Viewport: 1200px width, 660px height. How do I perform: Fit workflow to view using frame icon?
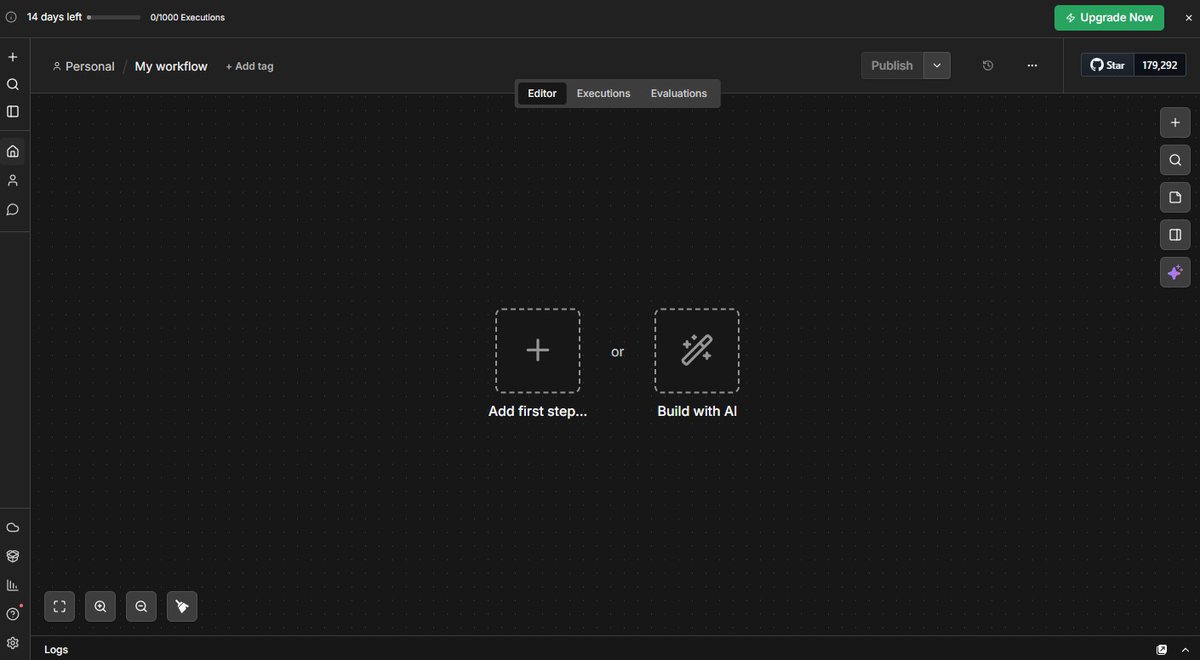59,606
